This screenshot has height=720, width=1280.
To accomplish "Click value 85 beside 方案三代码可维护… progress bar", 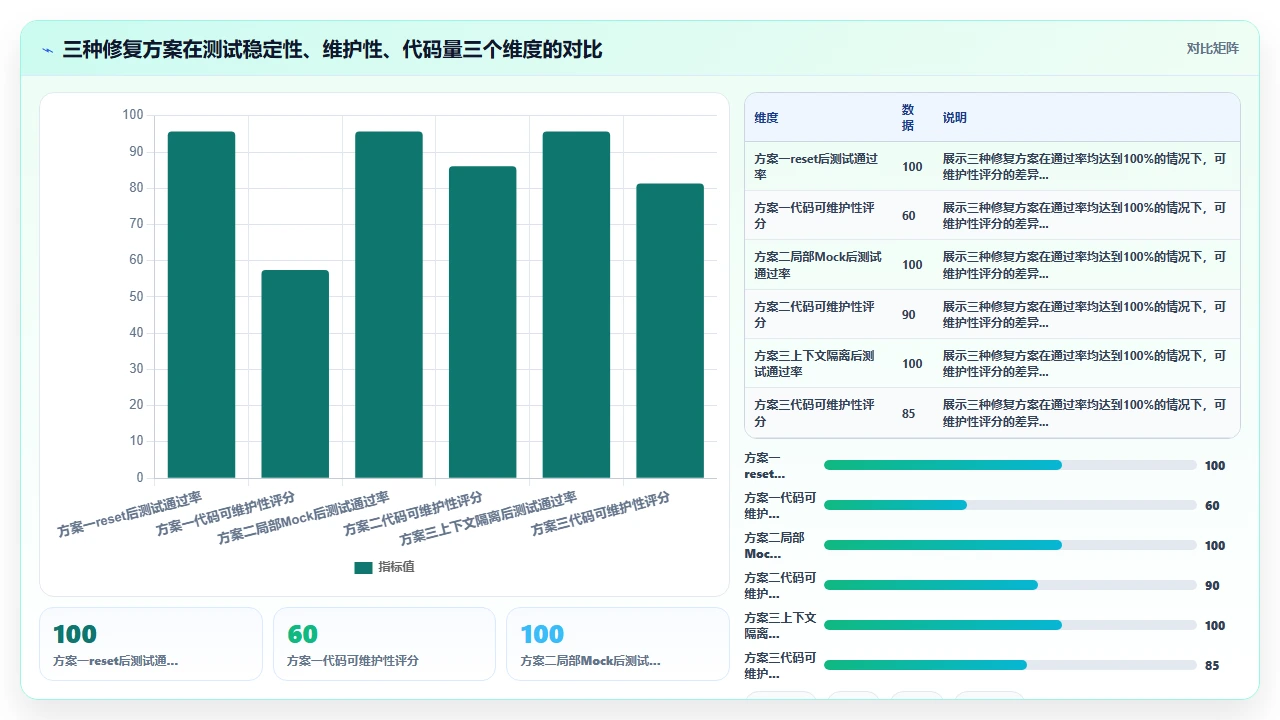I will coord(1212,666).
